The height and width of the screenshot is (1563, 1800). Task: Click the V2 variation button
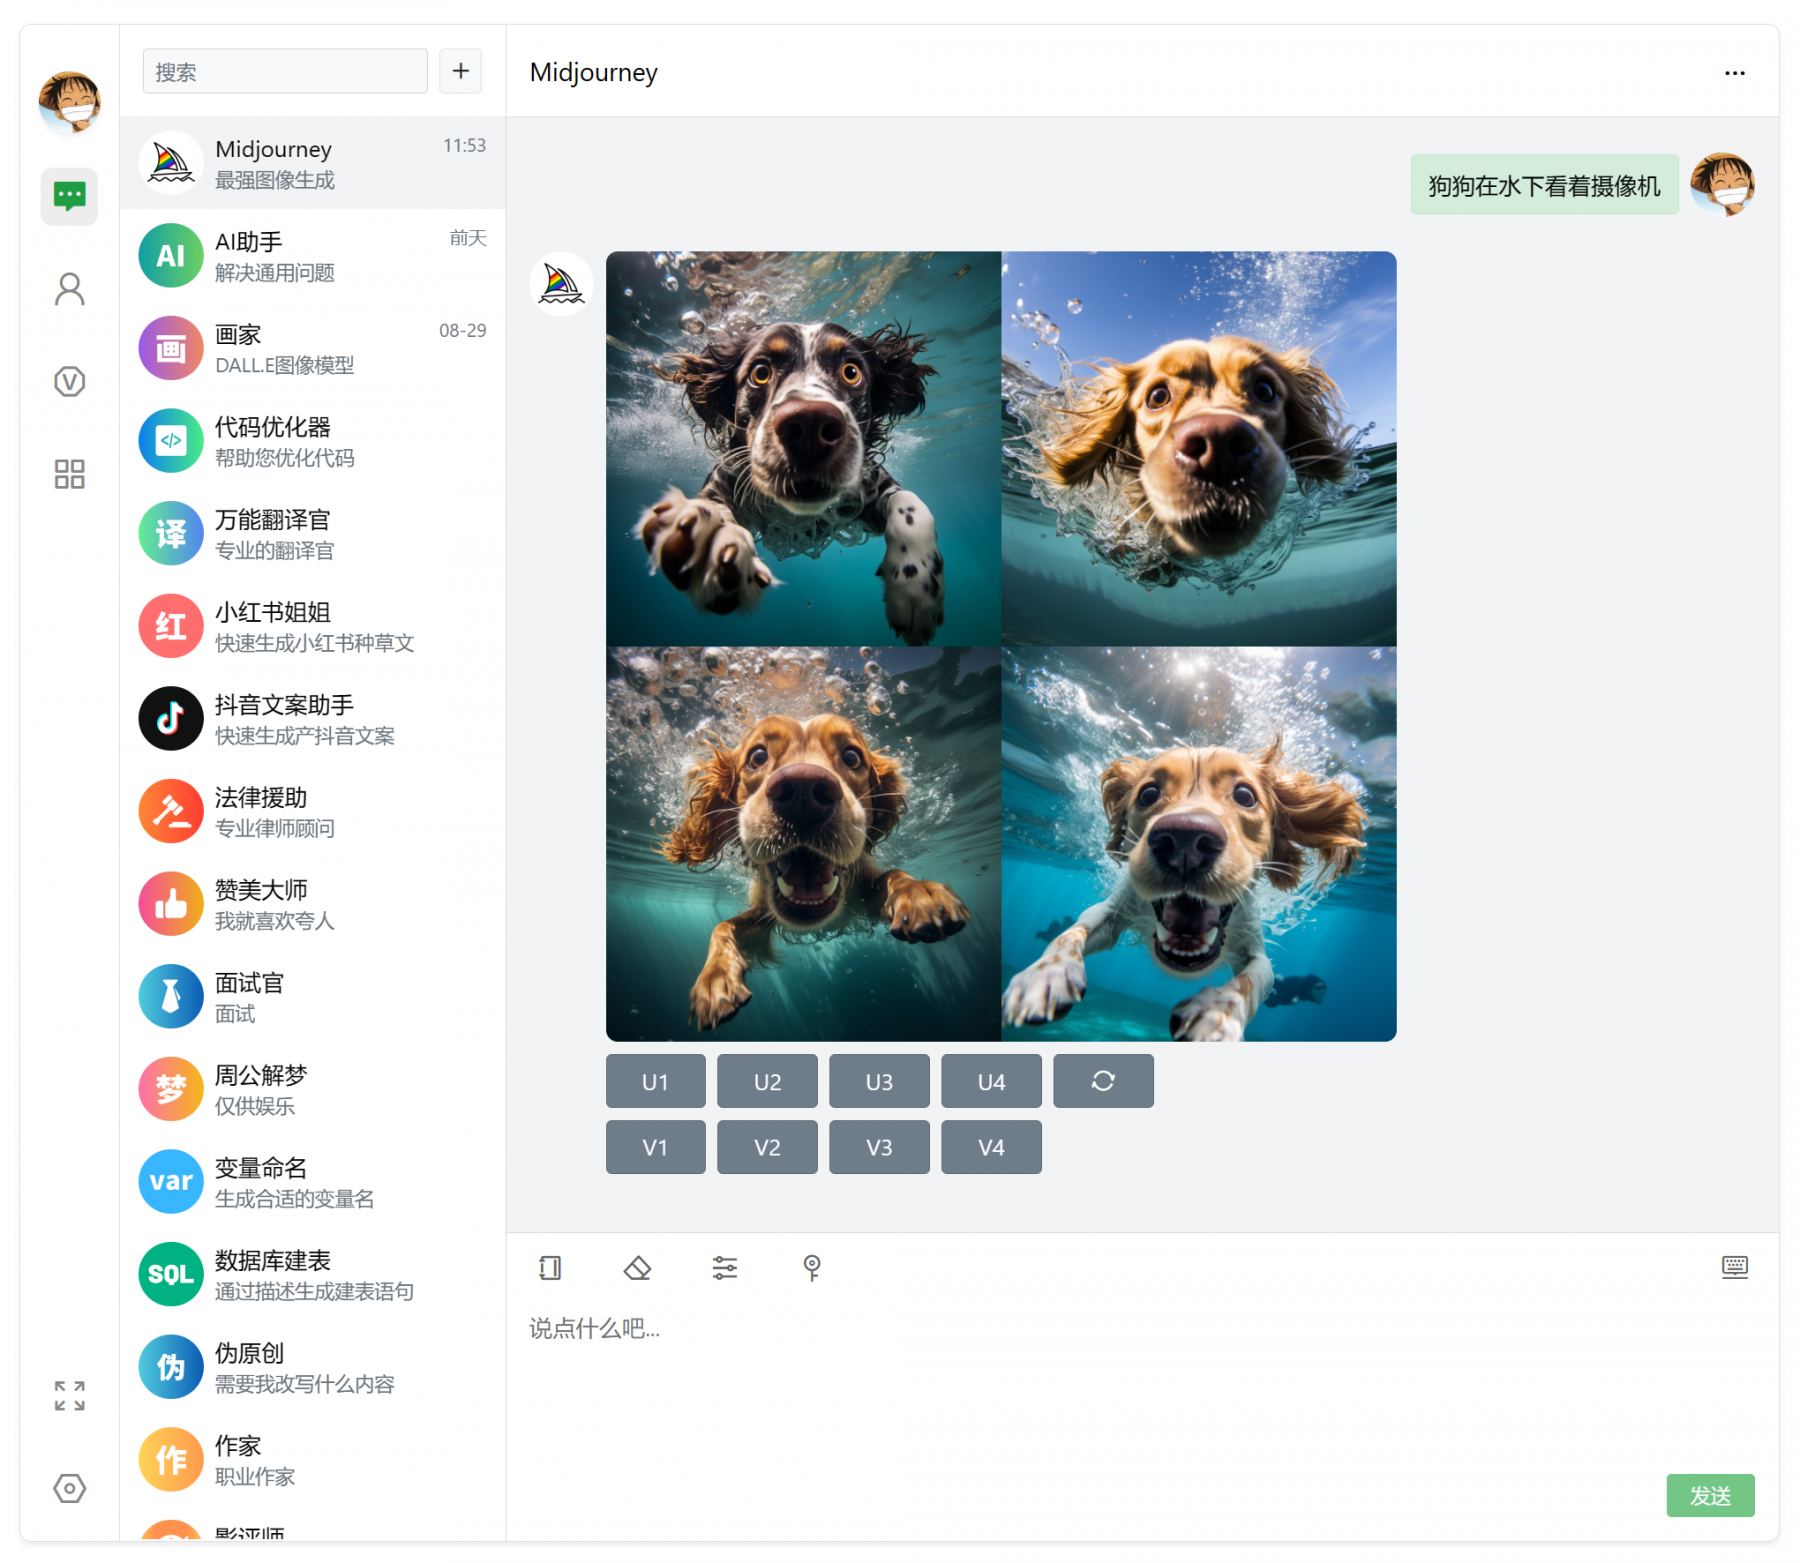click(x=768, y=1147)
